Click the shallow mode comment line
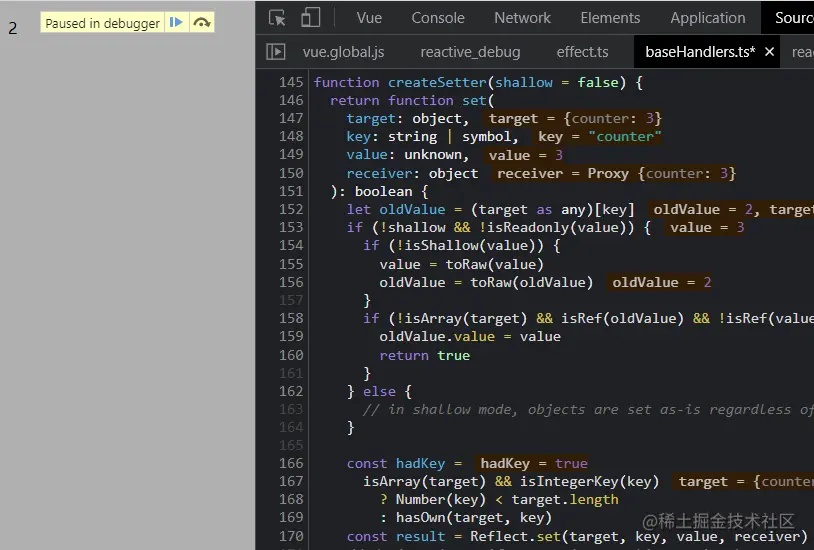814x550 pixels. 588,410
